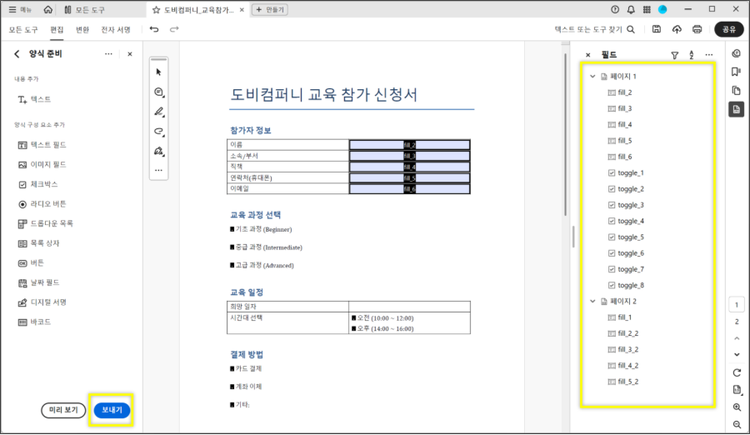750x435 pixels.
Task: Open floating toolbar more options
Action: [x=158, y=170]
